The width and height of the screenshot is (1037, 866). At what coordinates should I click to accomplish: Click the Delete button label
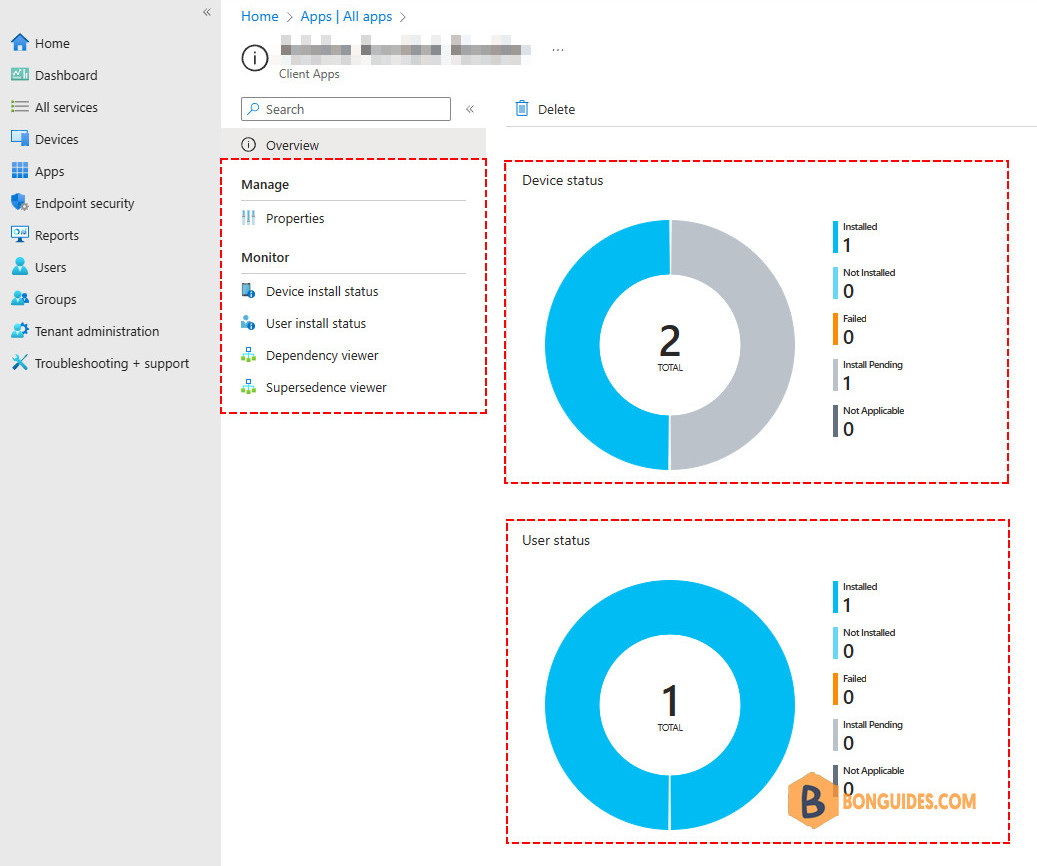pos(556,109)
